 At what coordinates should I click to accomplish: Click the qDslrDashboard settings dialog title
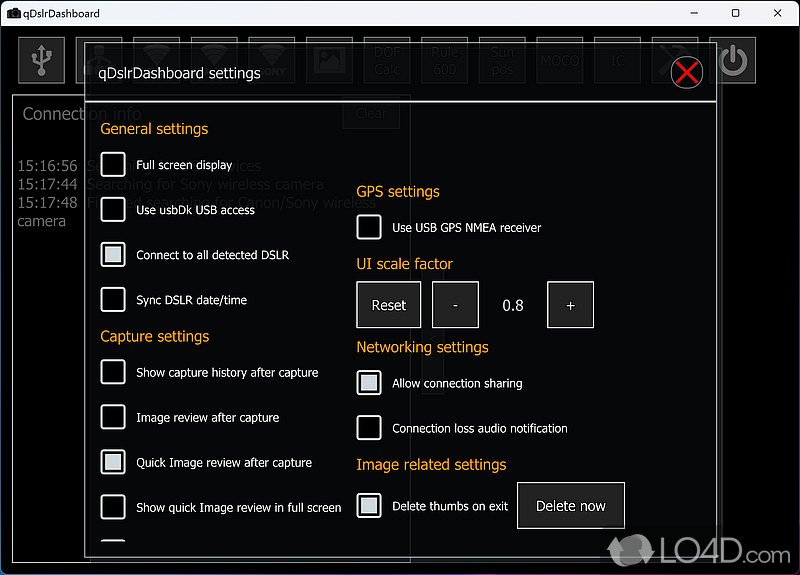[179, 73]
